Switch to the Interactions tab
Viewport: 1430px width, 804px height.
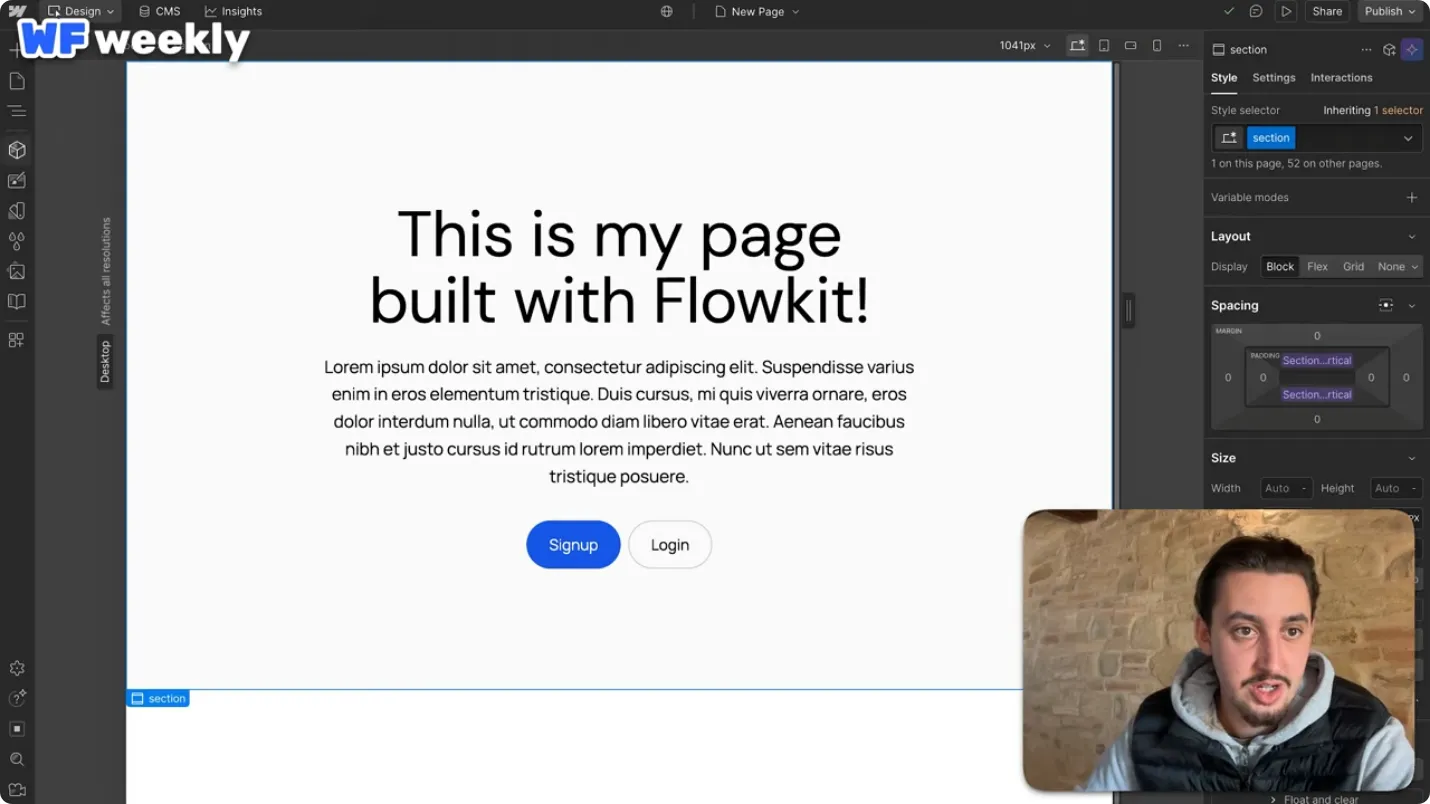[1341, 78]
